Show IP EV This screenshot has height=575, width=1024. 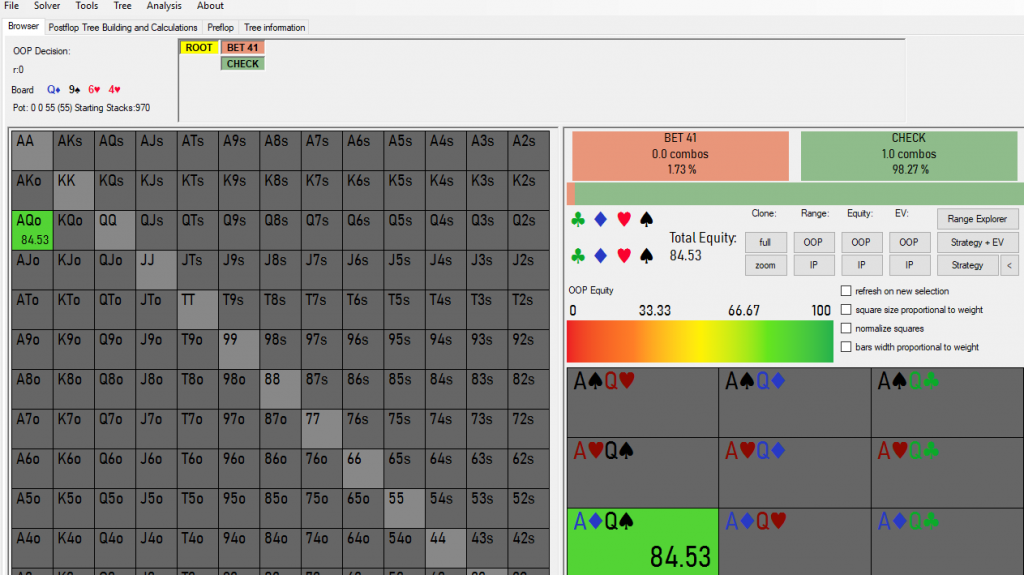908,265
